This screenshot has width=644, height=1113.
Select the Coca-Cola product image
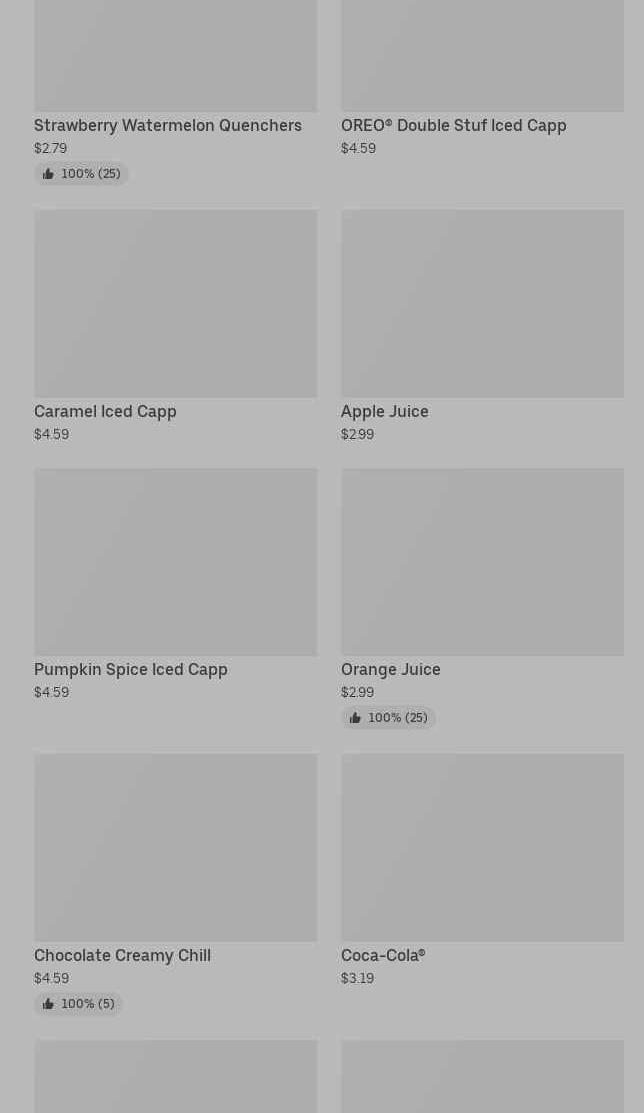pos(482,847)
